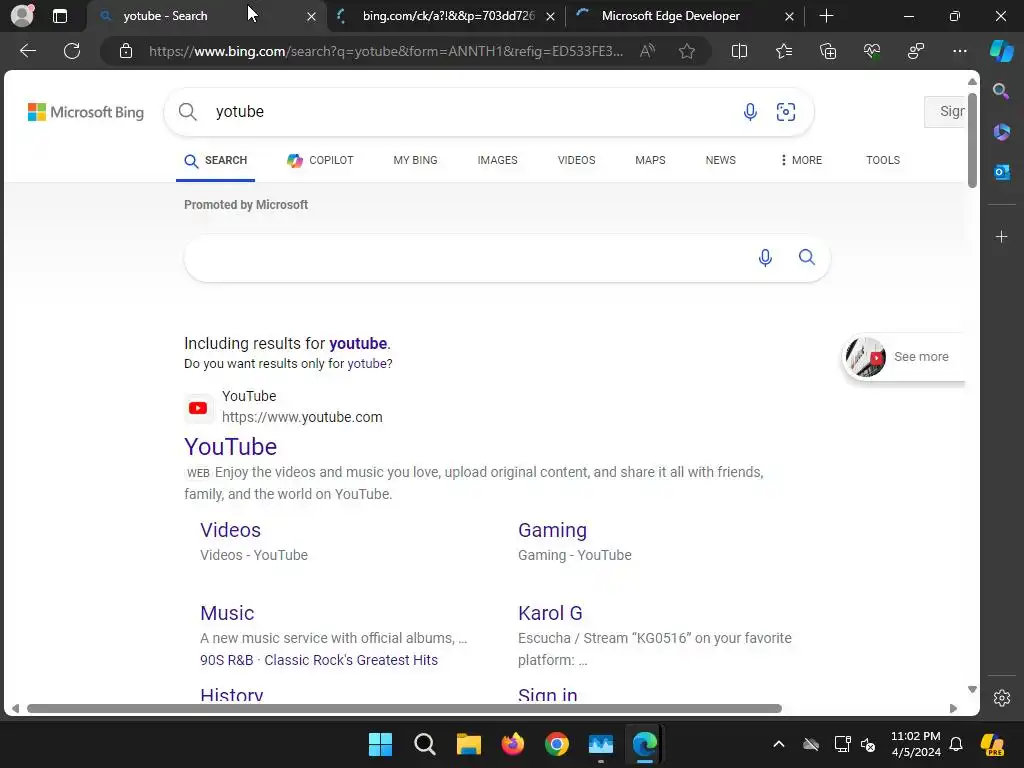This screenshot has width=1024, height=768.
Task: Add a new app to the sidebar
Action: pyautogui.click(x=1001, y=236)
